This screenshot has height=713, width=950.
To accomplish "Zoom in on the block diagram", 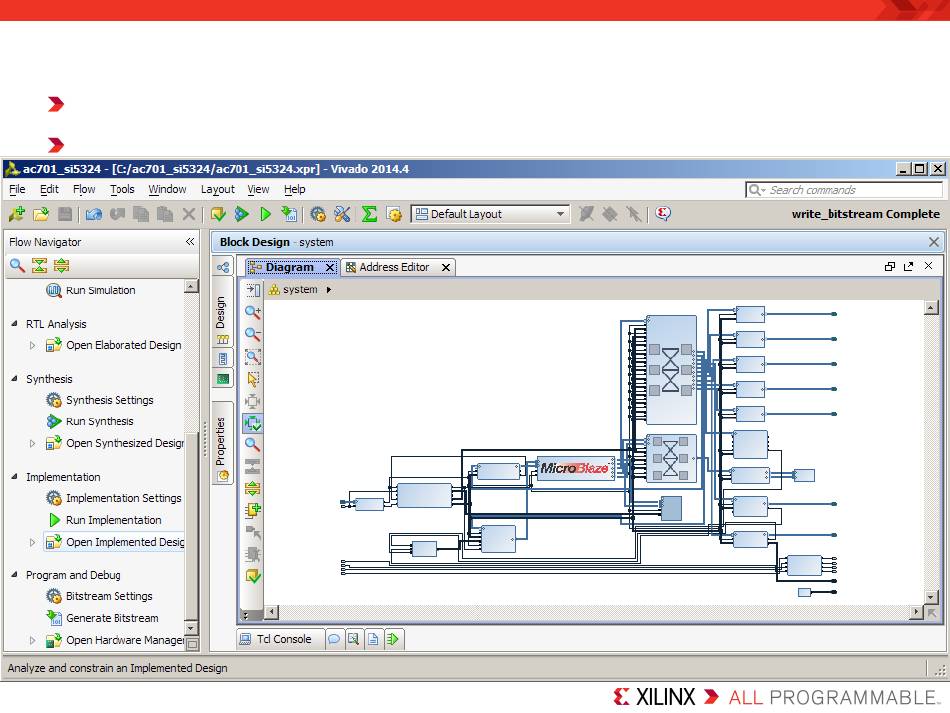I will [253, 313].
